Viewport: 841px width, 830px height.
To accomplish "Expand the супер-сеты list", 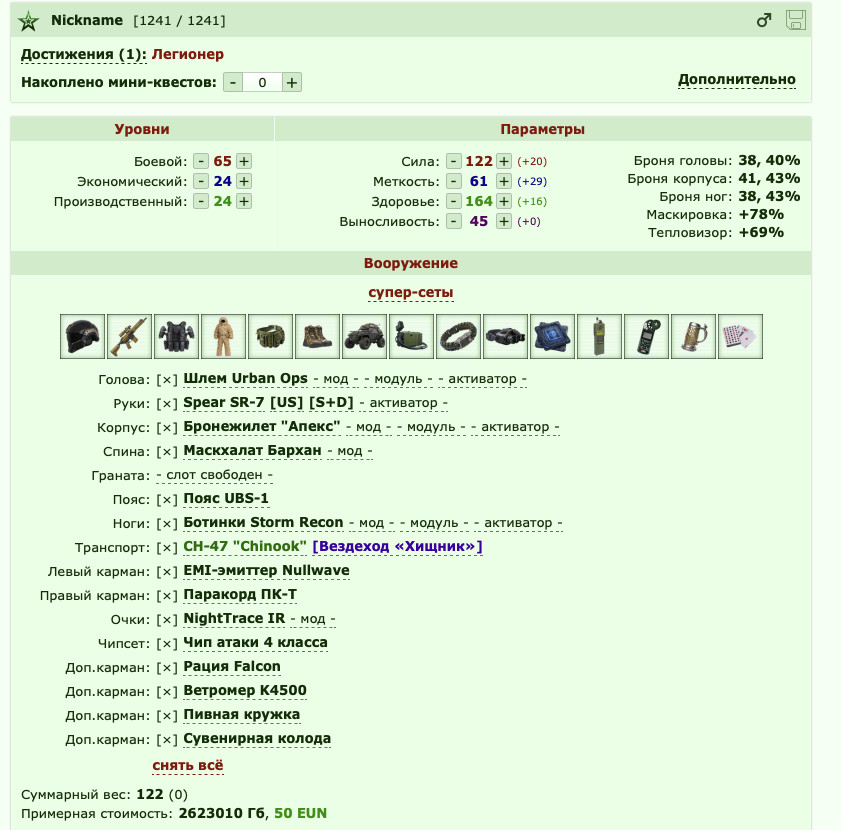I will click(411, 292).
